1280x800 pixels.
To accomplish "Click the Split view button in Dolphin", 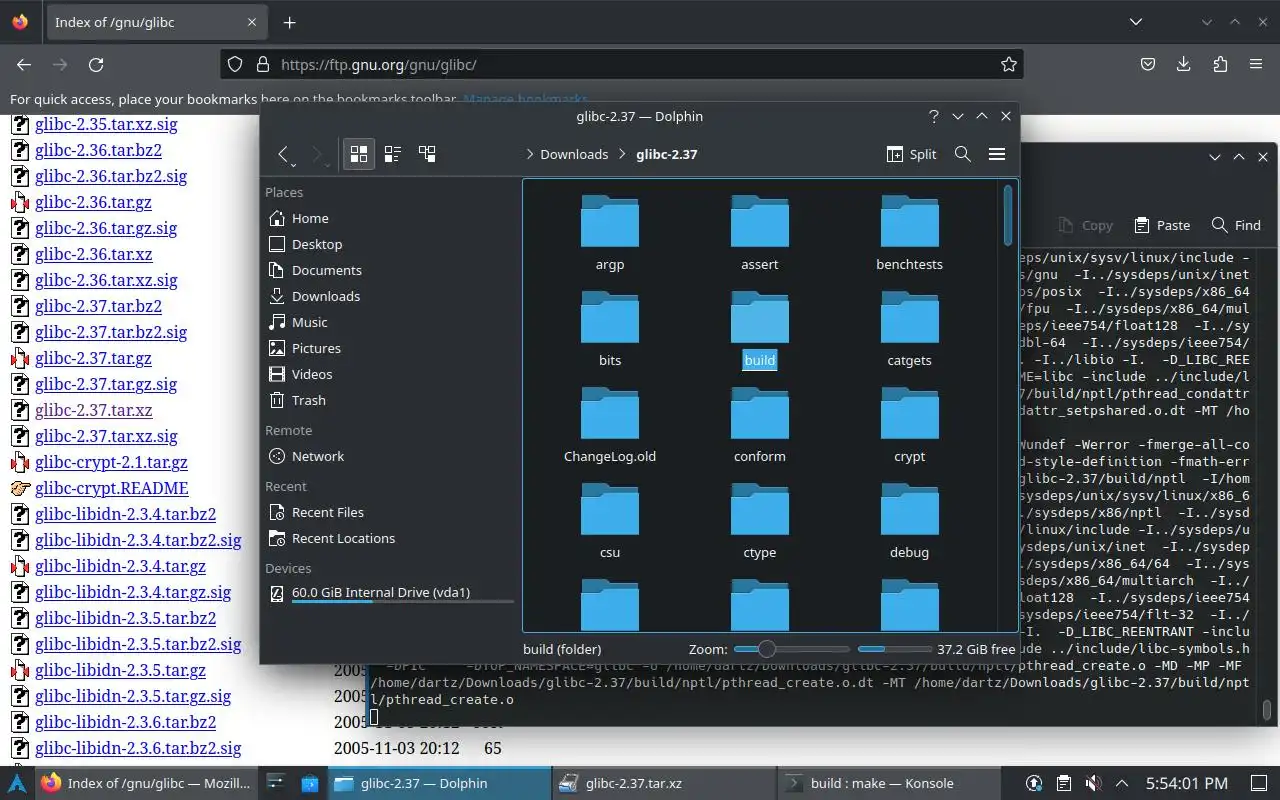I will (912, 154).
